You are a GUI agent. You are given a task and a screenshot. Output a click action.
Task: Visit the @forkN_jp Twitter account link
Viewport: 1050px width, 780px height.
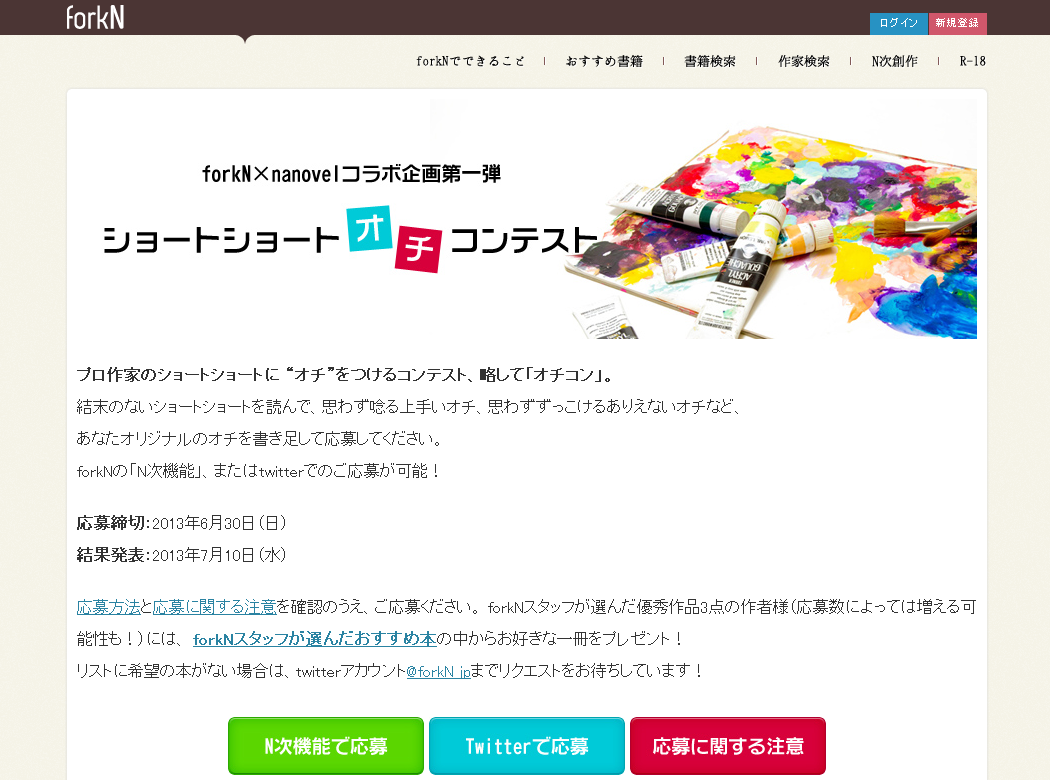click(439, 671)
